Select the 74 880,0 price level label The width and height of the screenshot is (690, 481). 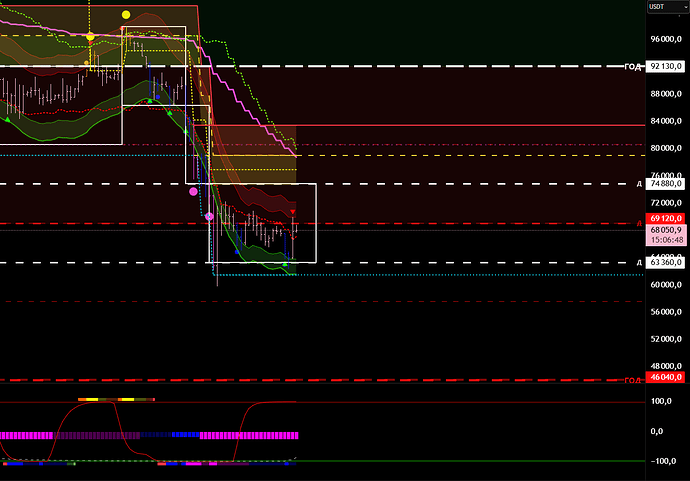pos(666,184)
